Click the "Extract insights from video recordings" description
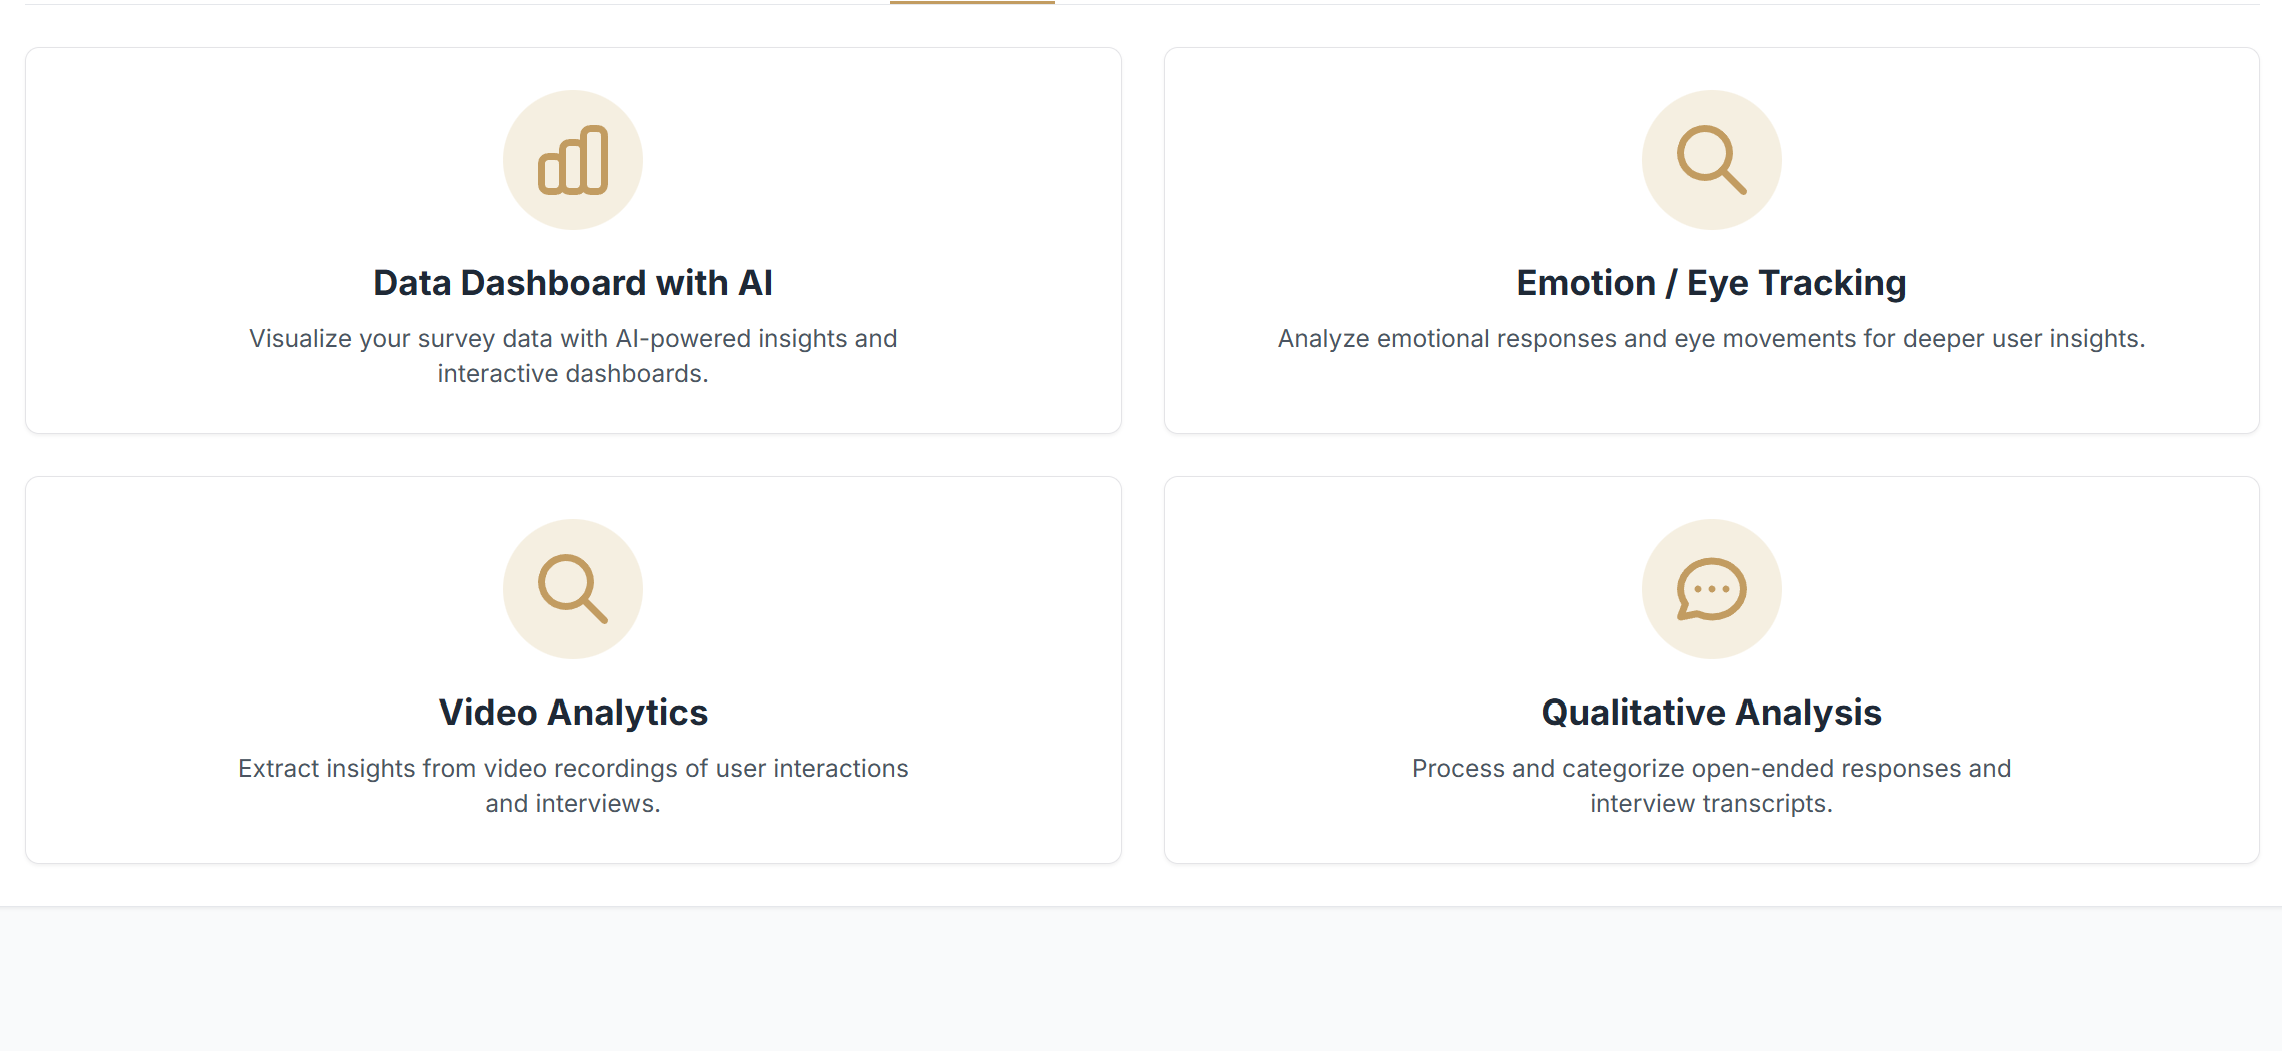 click(x=573, y=768)
